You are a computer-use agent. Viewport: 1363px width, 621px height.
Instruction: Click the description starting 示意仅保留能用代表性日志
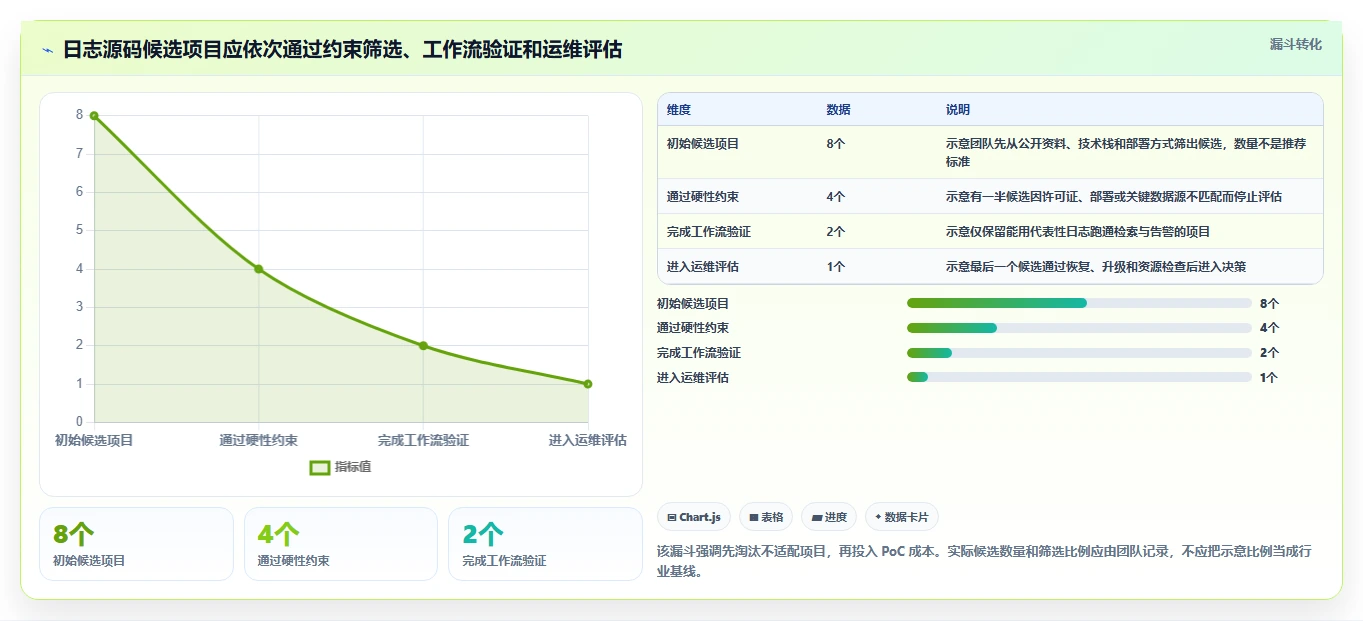point(1078,232)
